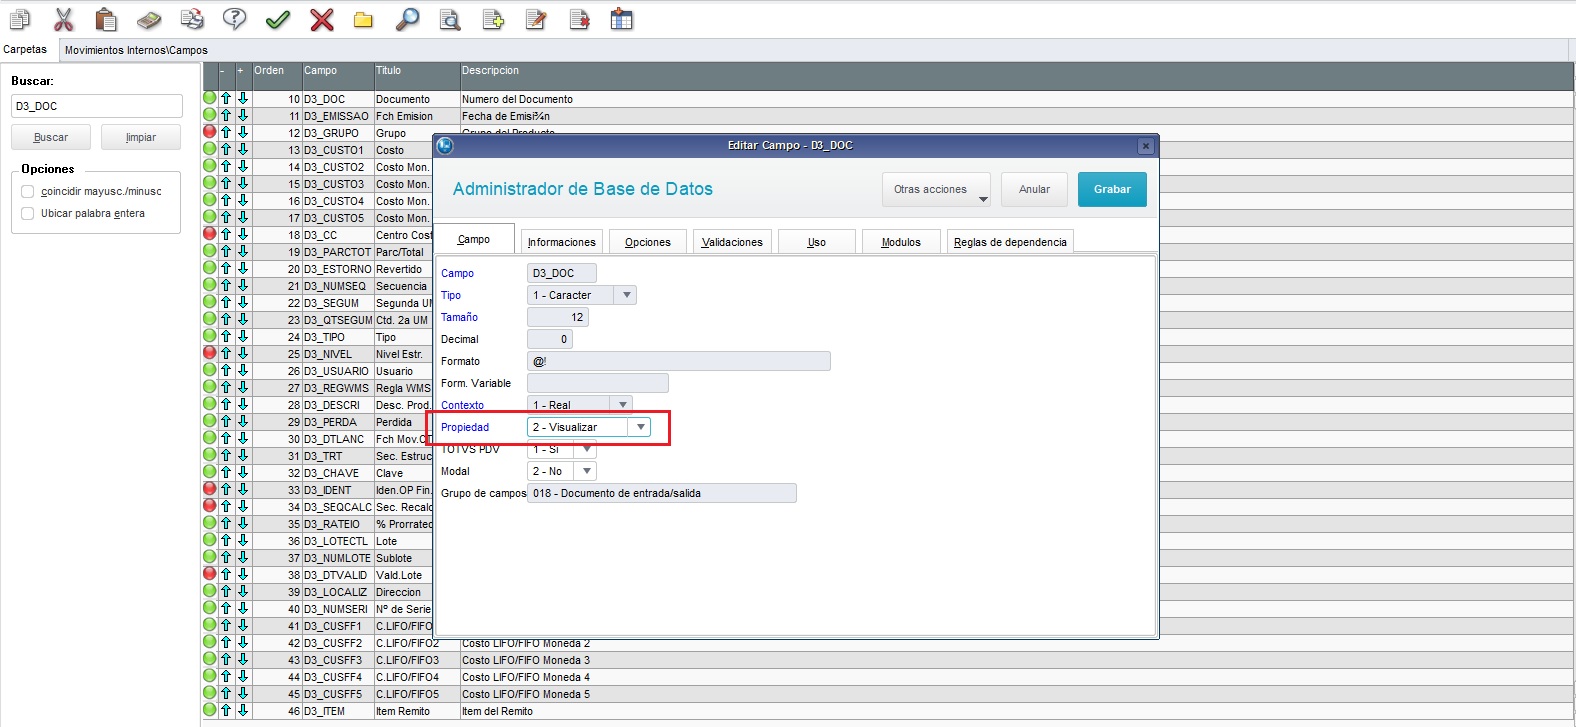
Task: Click the up arrow on D3_DOC row
Action: 226,99
